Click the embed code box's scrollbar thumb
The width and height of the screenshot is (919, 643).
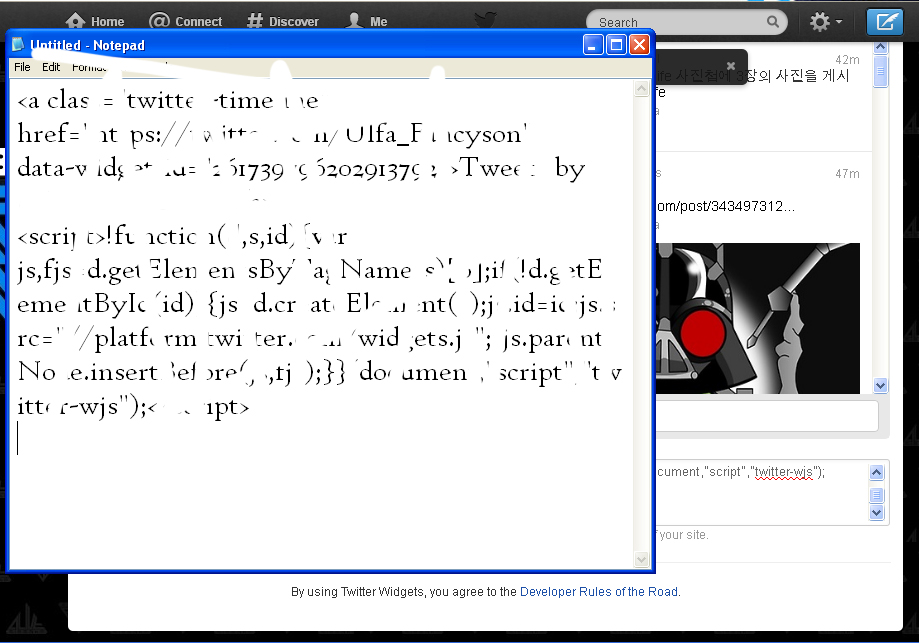tap(876, 495)
